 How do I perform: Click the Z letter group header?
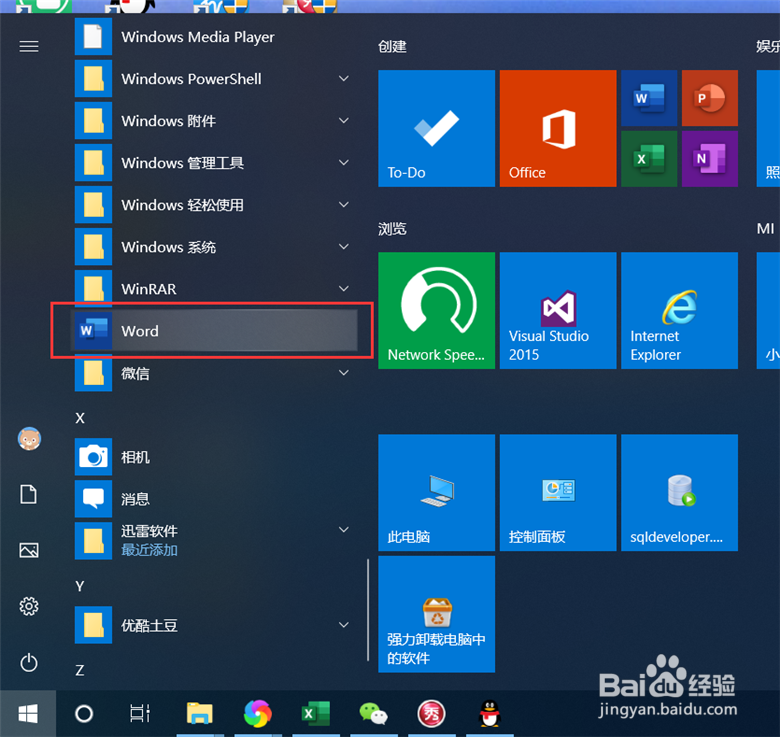pos(80,670)
